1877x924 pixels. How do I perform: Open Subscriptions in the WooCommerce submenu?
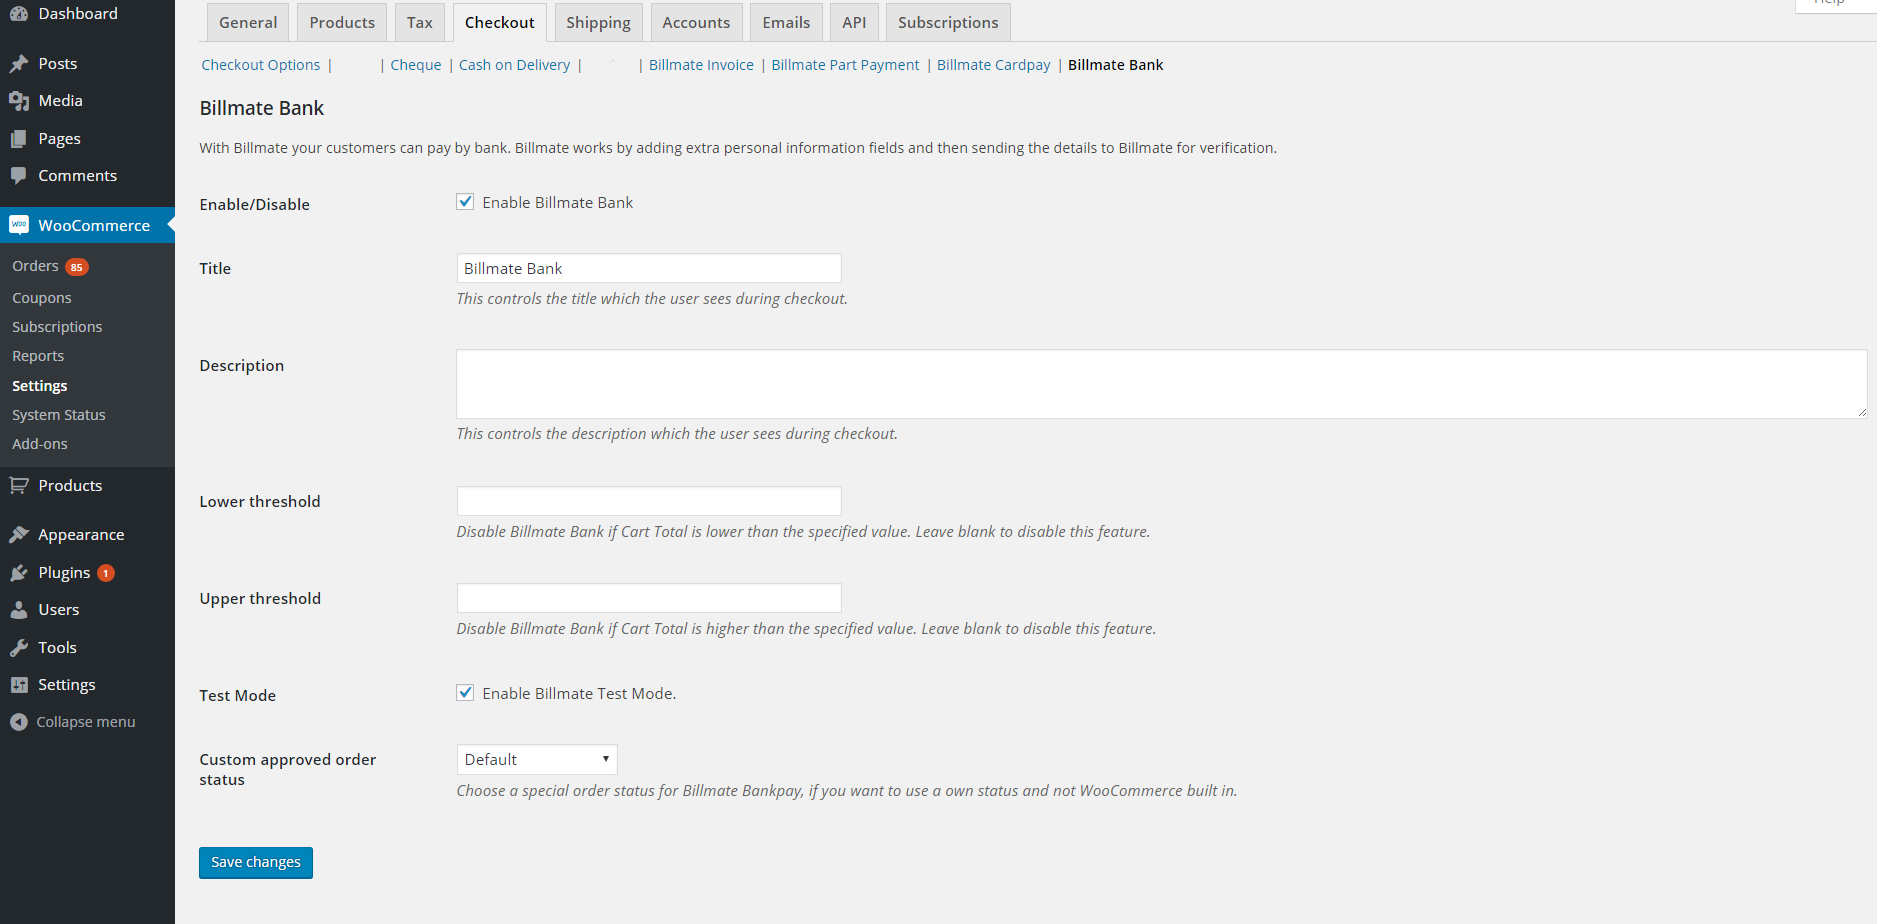coord(57,327)
